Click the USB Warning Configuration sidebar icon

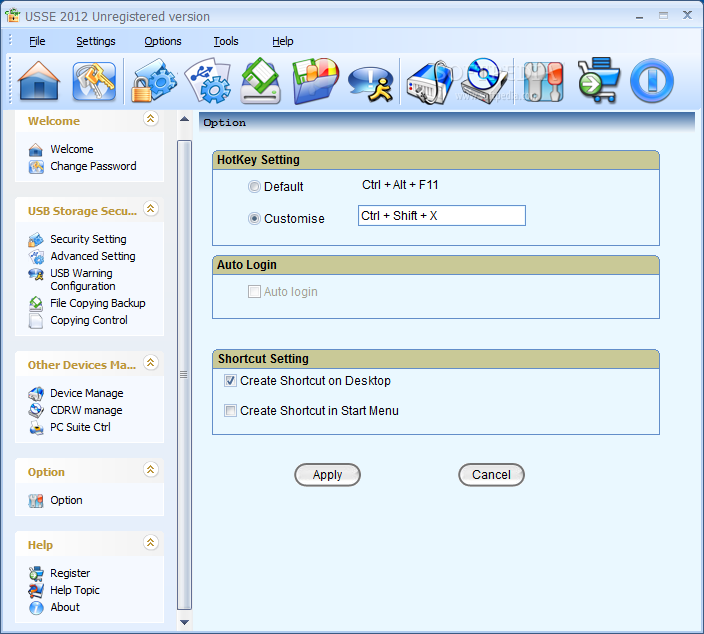click(x=36, y=274)
